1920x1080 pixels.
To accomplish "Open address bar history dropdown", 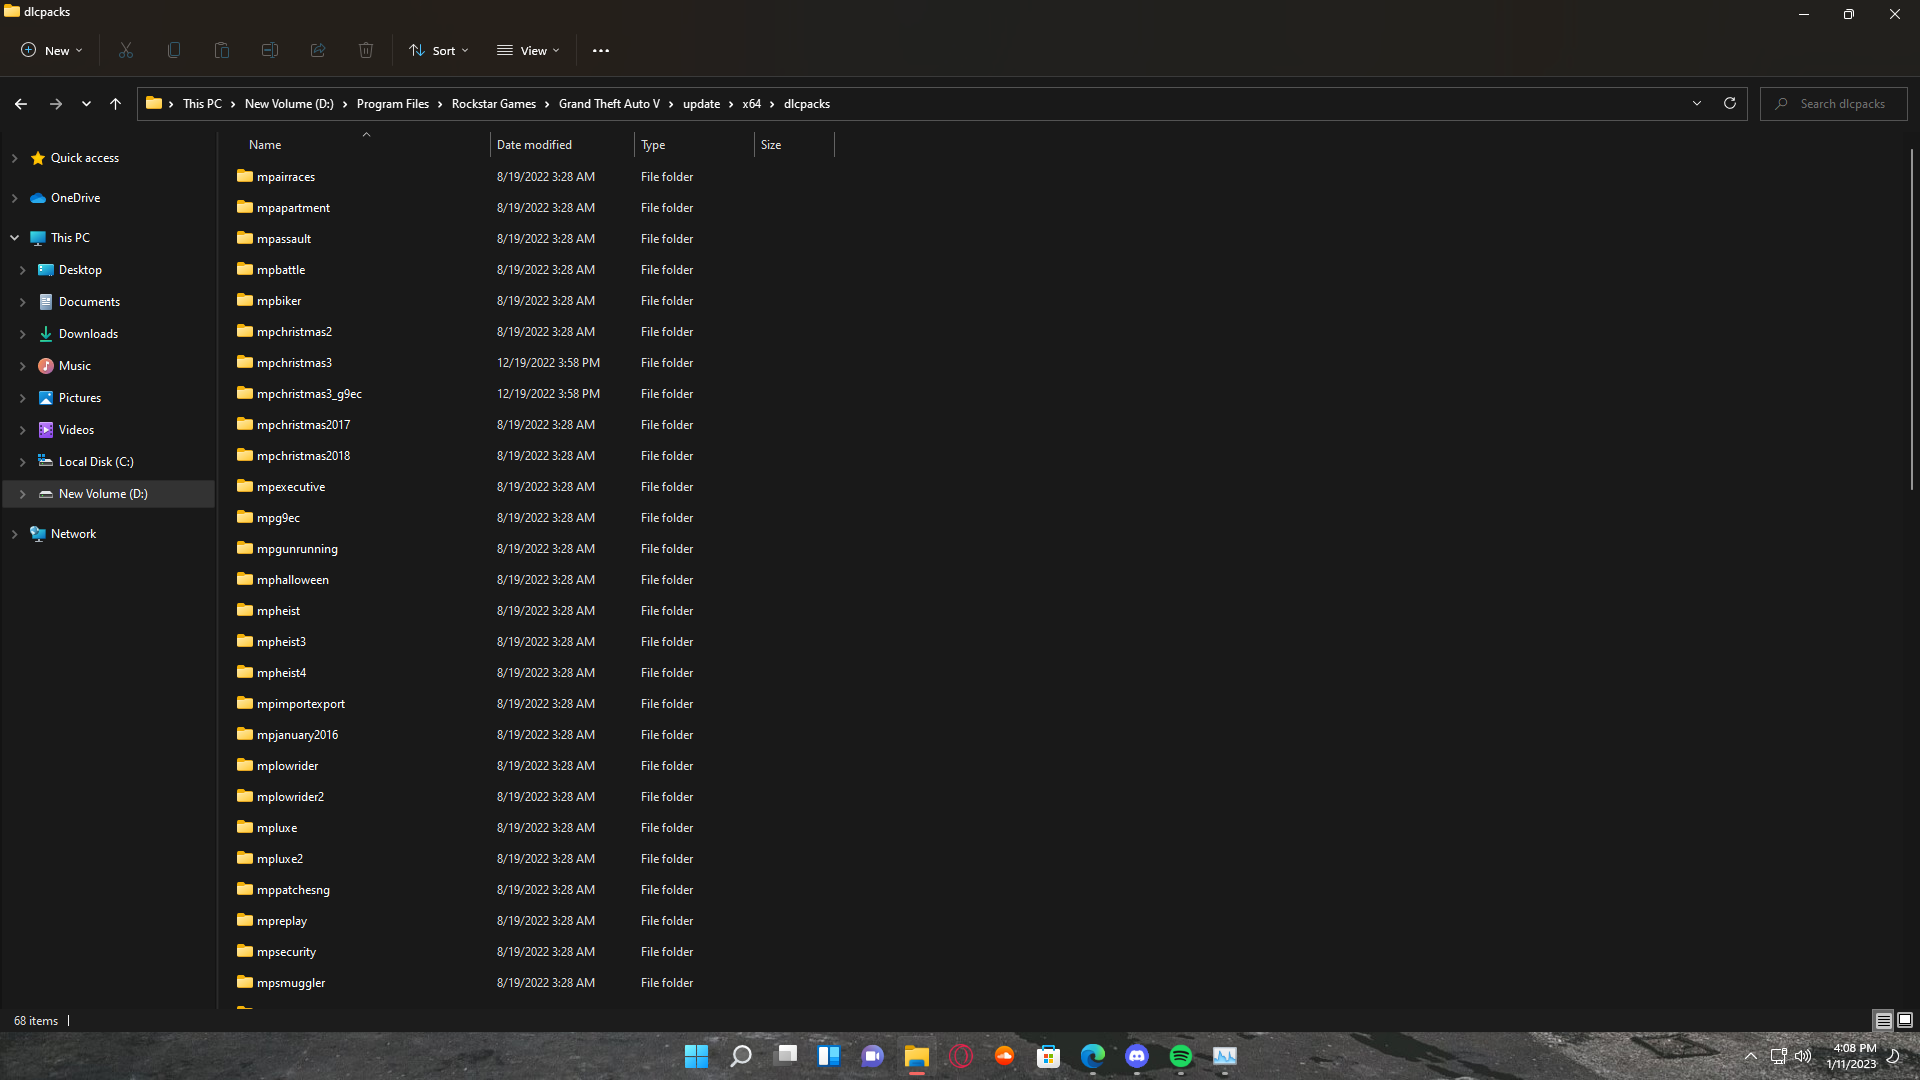I will [x=1697, y=103].
